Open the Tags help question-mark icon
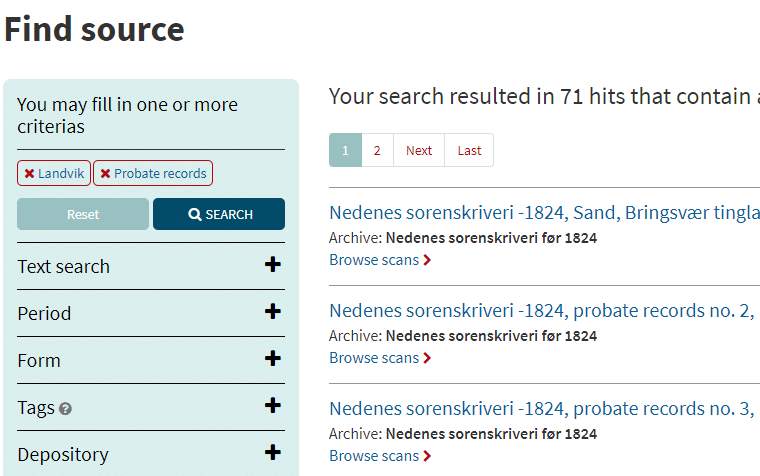Image resolution: width=760 pixels, height=476 pixels. [x=65, y=409]
